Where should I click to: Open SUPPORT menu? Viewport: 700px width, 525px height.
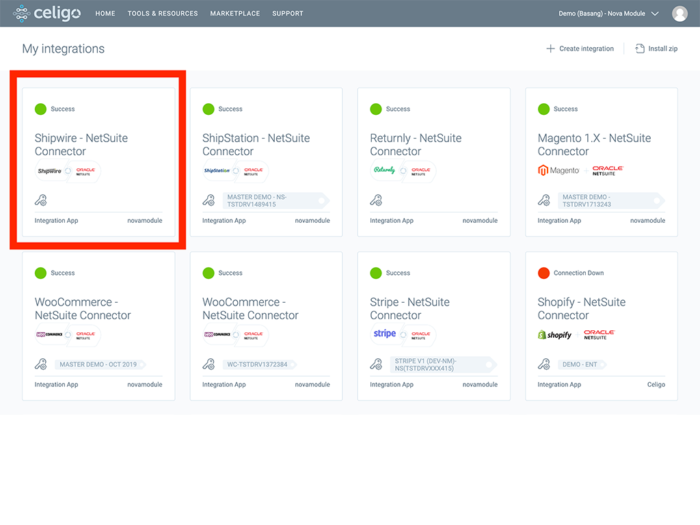point(288,13)
